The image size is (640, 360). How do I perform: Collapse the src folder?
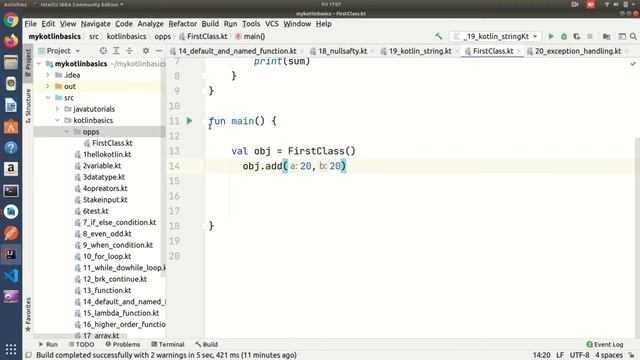pyautogui.click(x=48, y=98)
